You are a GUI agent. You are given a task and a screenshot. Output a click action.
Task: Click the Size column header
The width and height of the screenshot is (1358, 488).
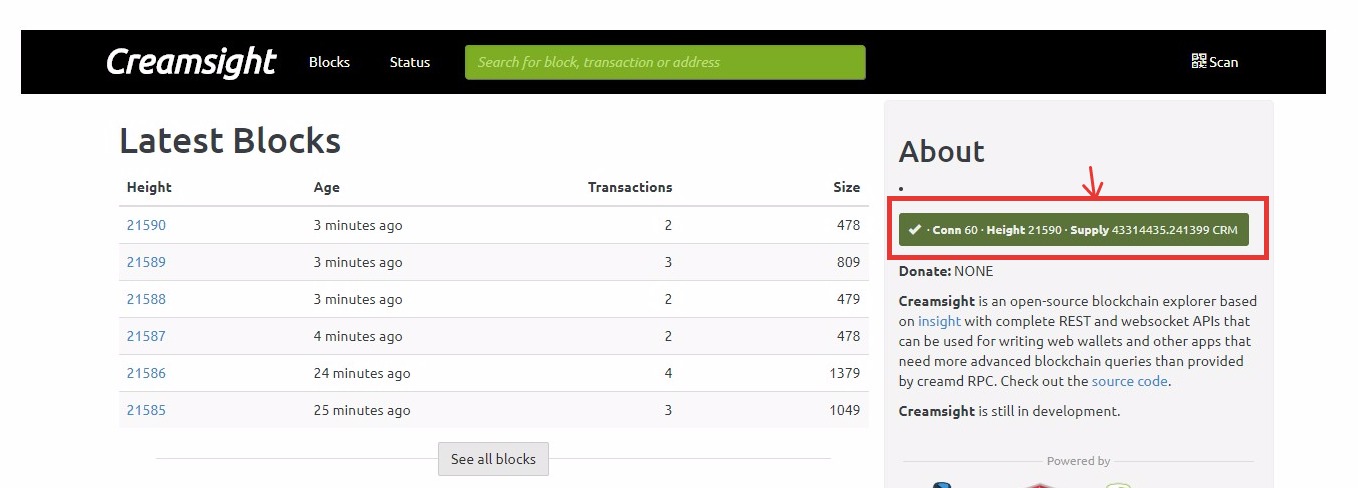point(846,187)
